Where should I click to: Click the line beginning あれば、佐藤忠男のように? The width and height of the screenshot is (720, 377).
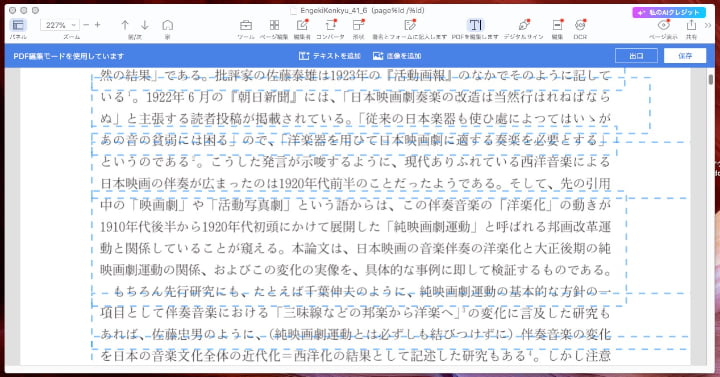point(355,334)
